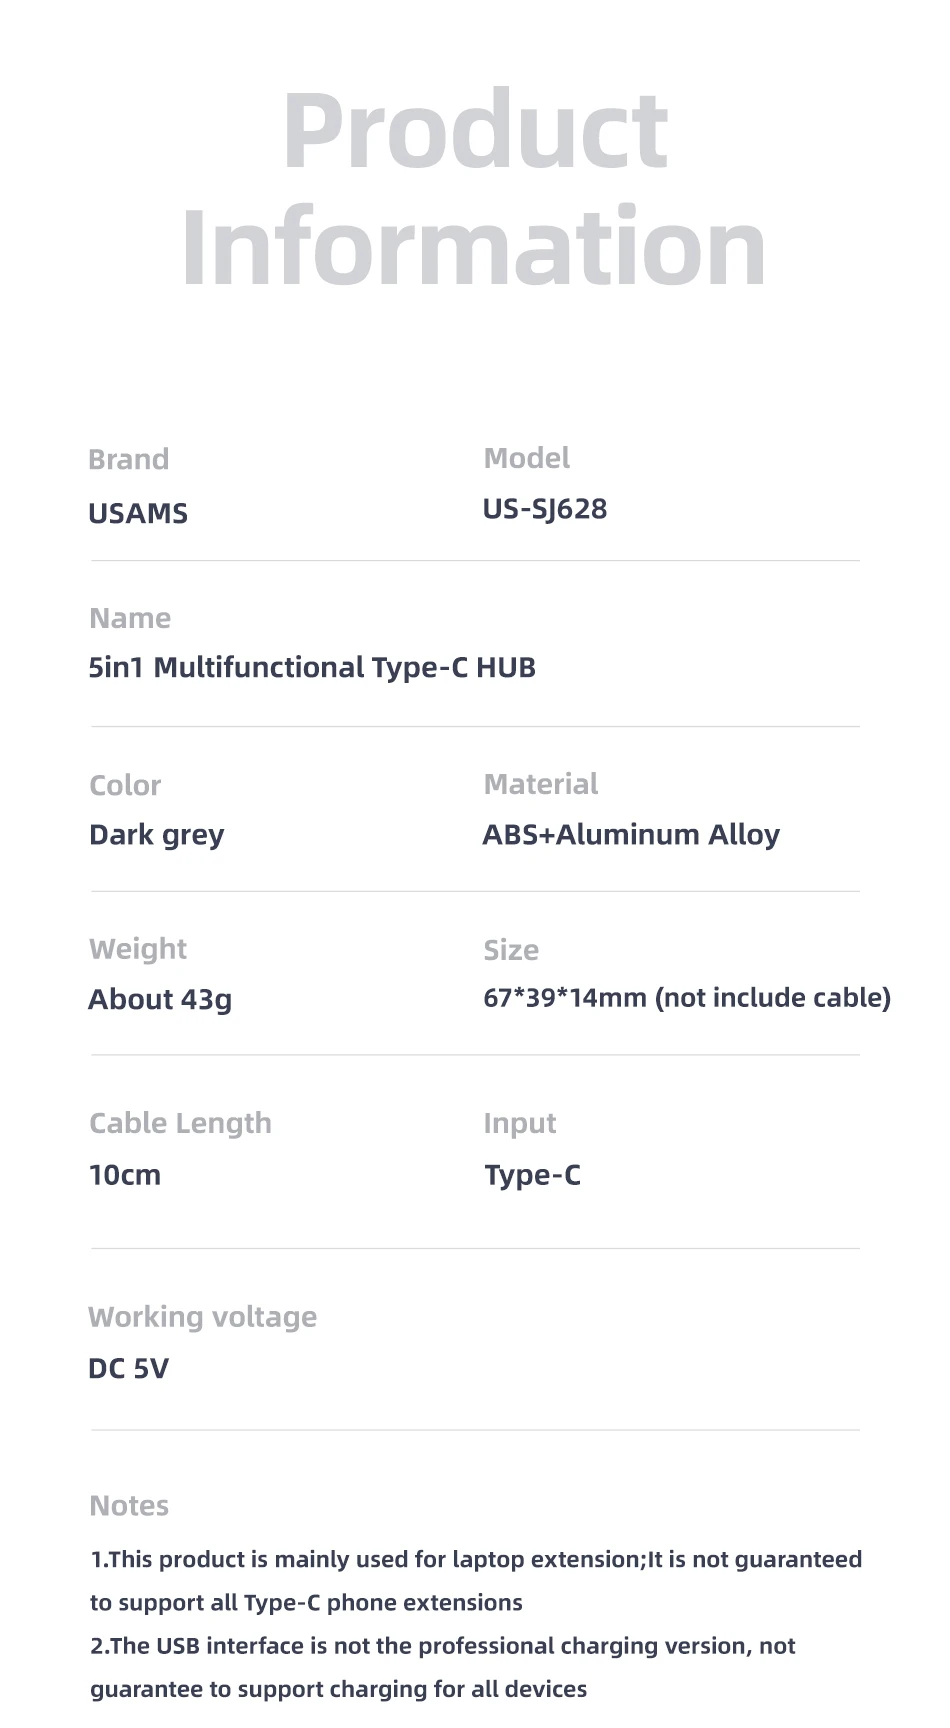950x1728 pixels.
Task: Select ABS+Aluminum Alloy material text
Action: pos(631,835)
